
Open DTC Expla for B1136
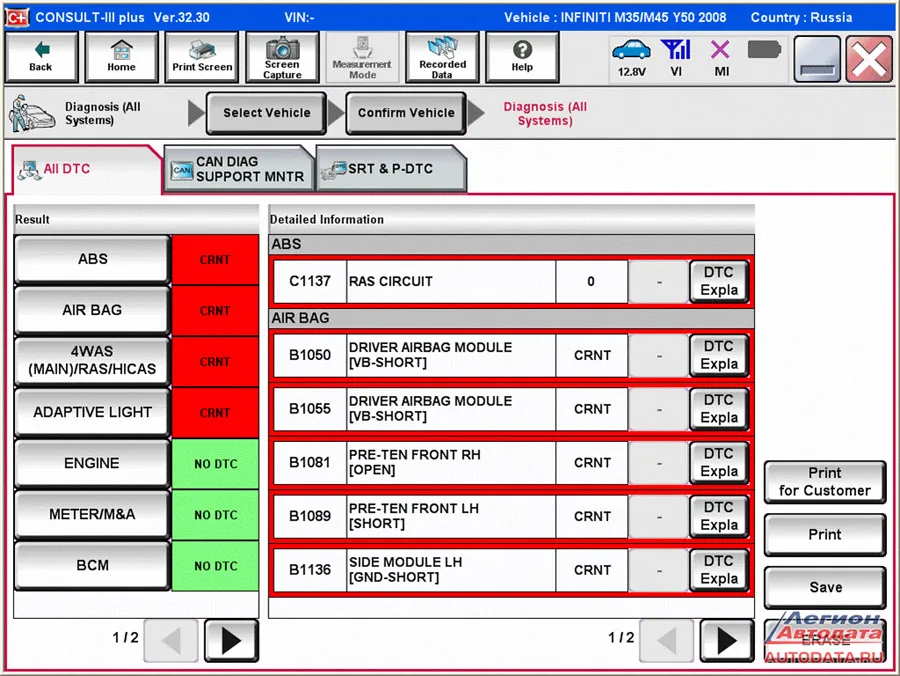point(719,570)
